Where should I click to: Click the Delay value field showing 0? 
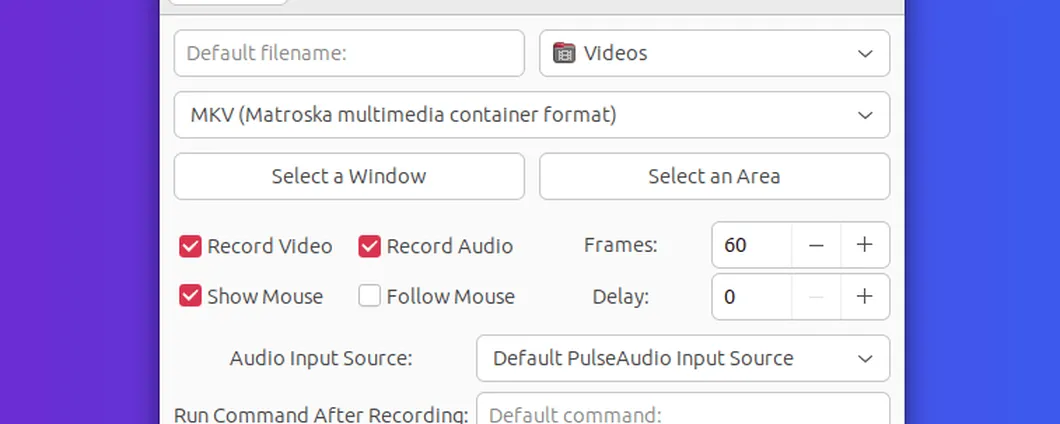pyautogui.click(x=752, y=297)
